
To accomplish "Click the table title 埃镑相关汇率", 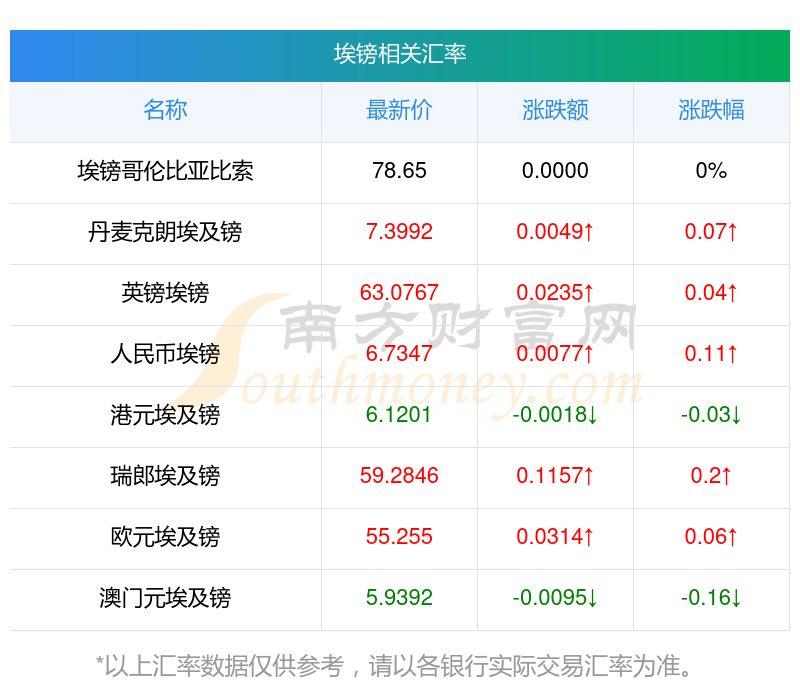I will click(399, 55).
